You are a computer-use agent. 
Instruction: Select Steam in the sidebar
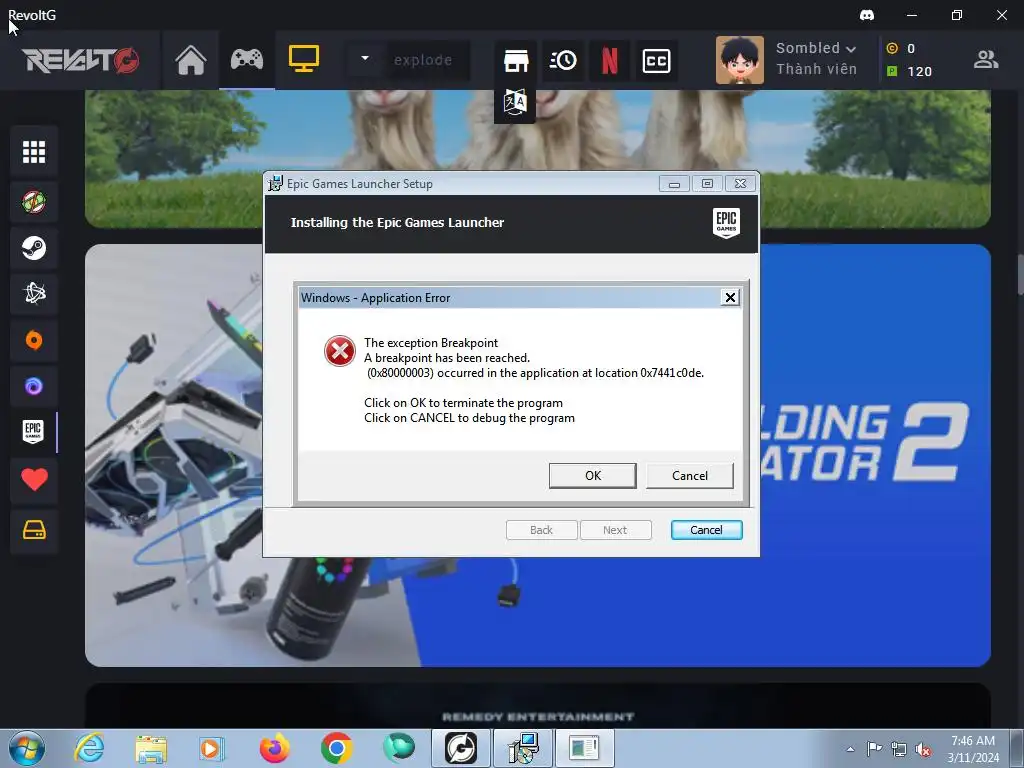(x=34, y=248)
